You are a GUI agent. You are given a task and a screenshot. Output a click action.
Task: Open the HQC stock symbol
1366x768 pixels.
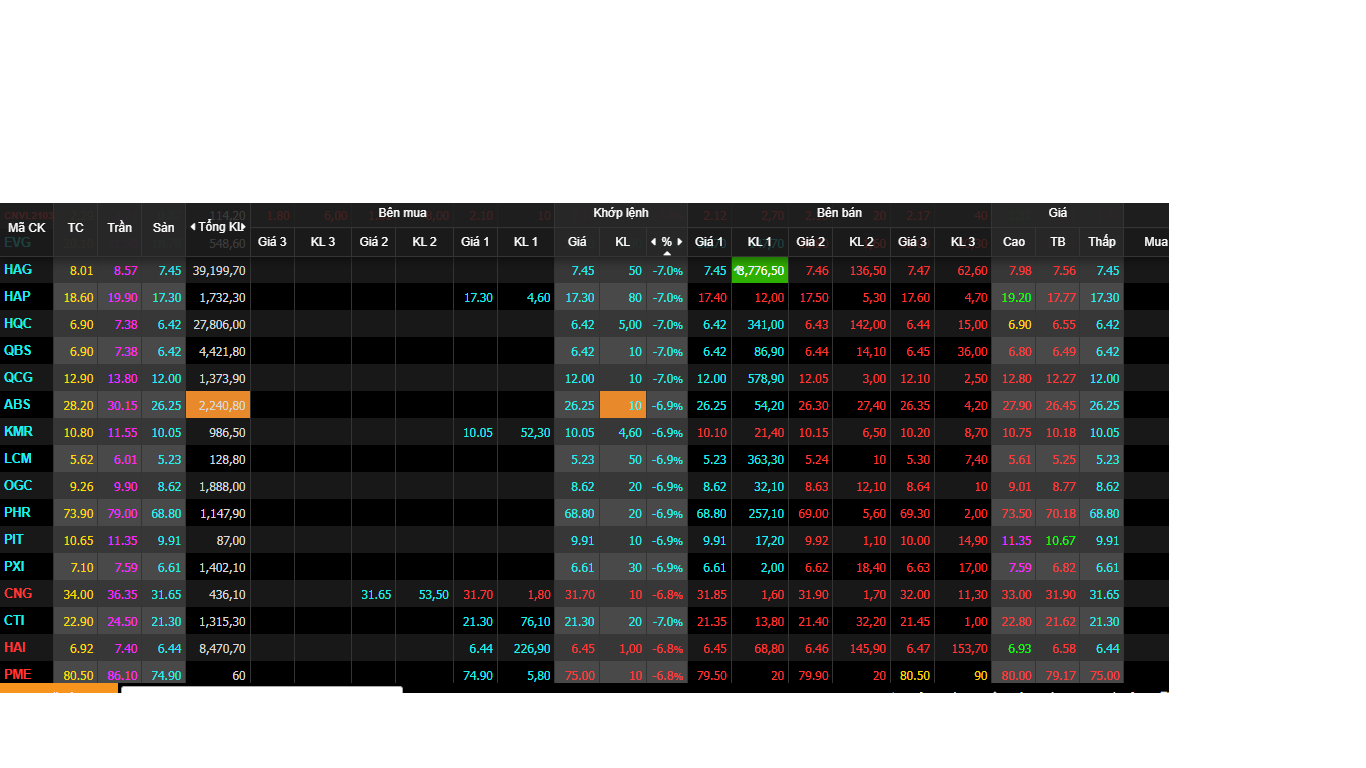tap(18, 324)
